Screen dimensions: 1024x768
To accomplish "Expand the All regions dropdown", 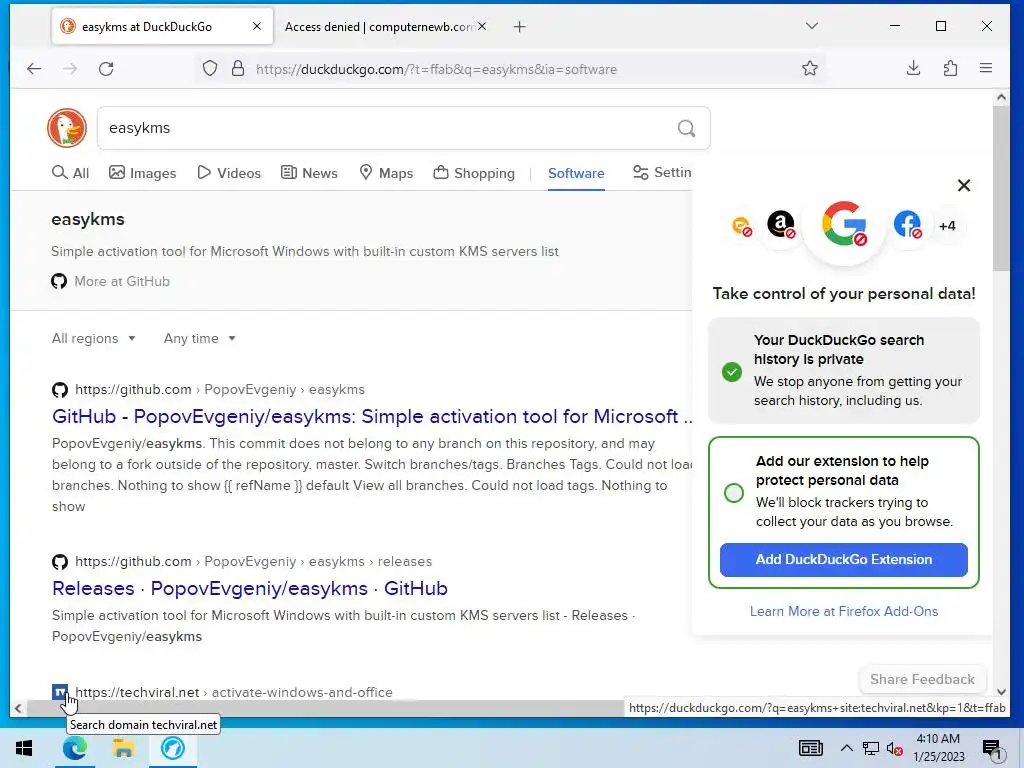I will point(93,338).
